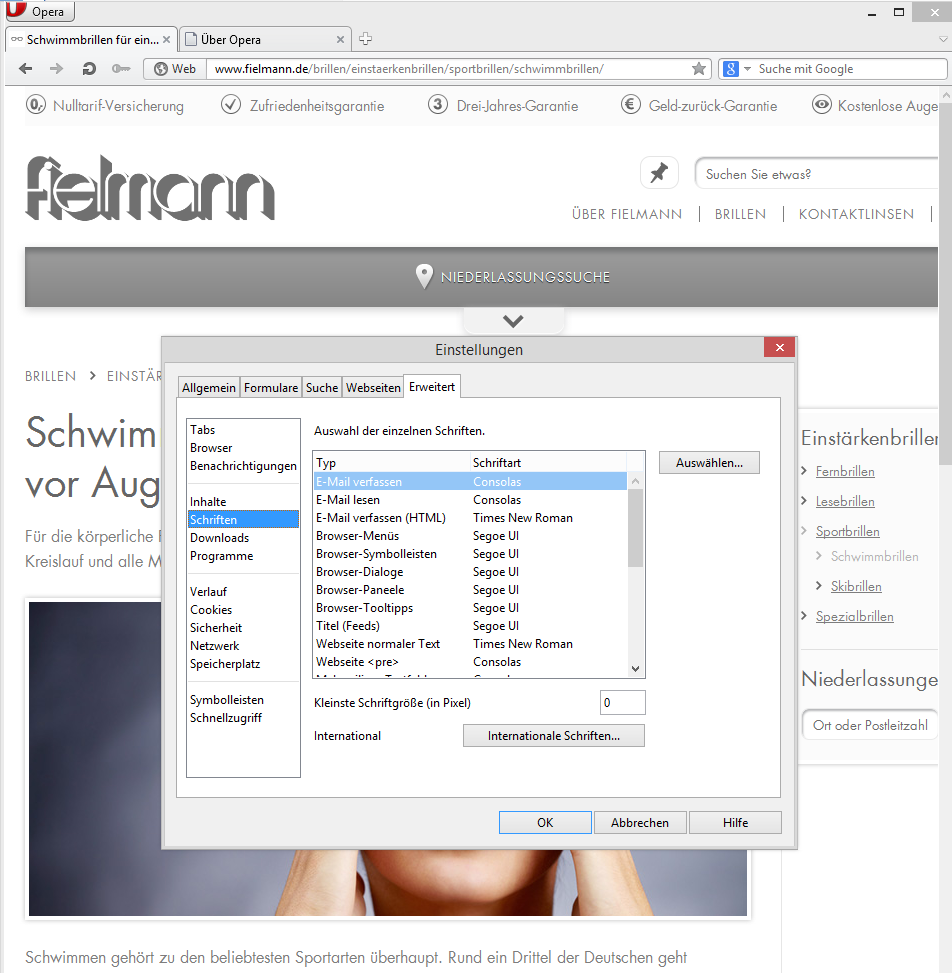Open the Skibrillen sidebar link

[x=856, y=586]
